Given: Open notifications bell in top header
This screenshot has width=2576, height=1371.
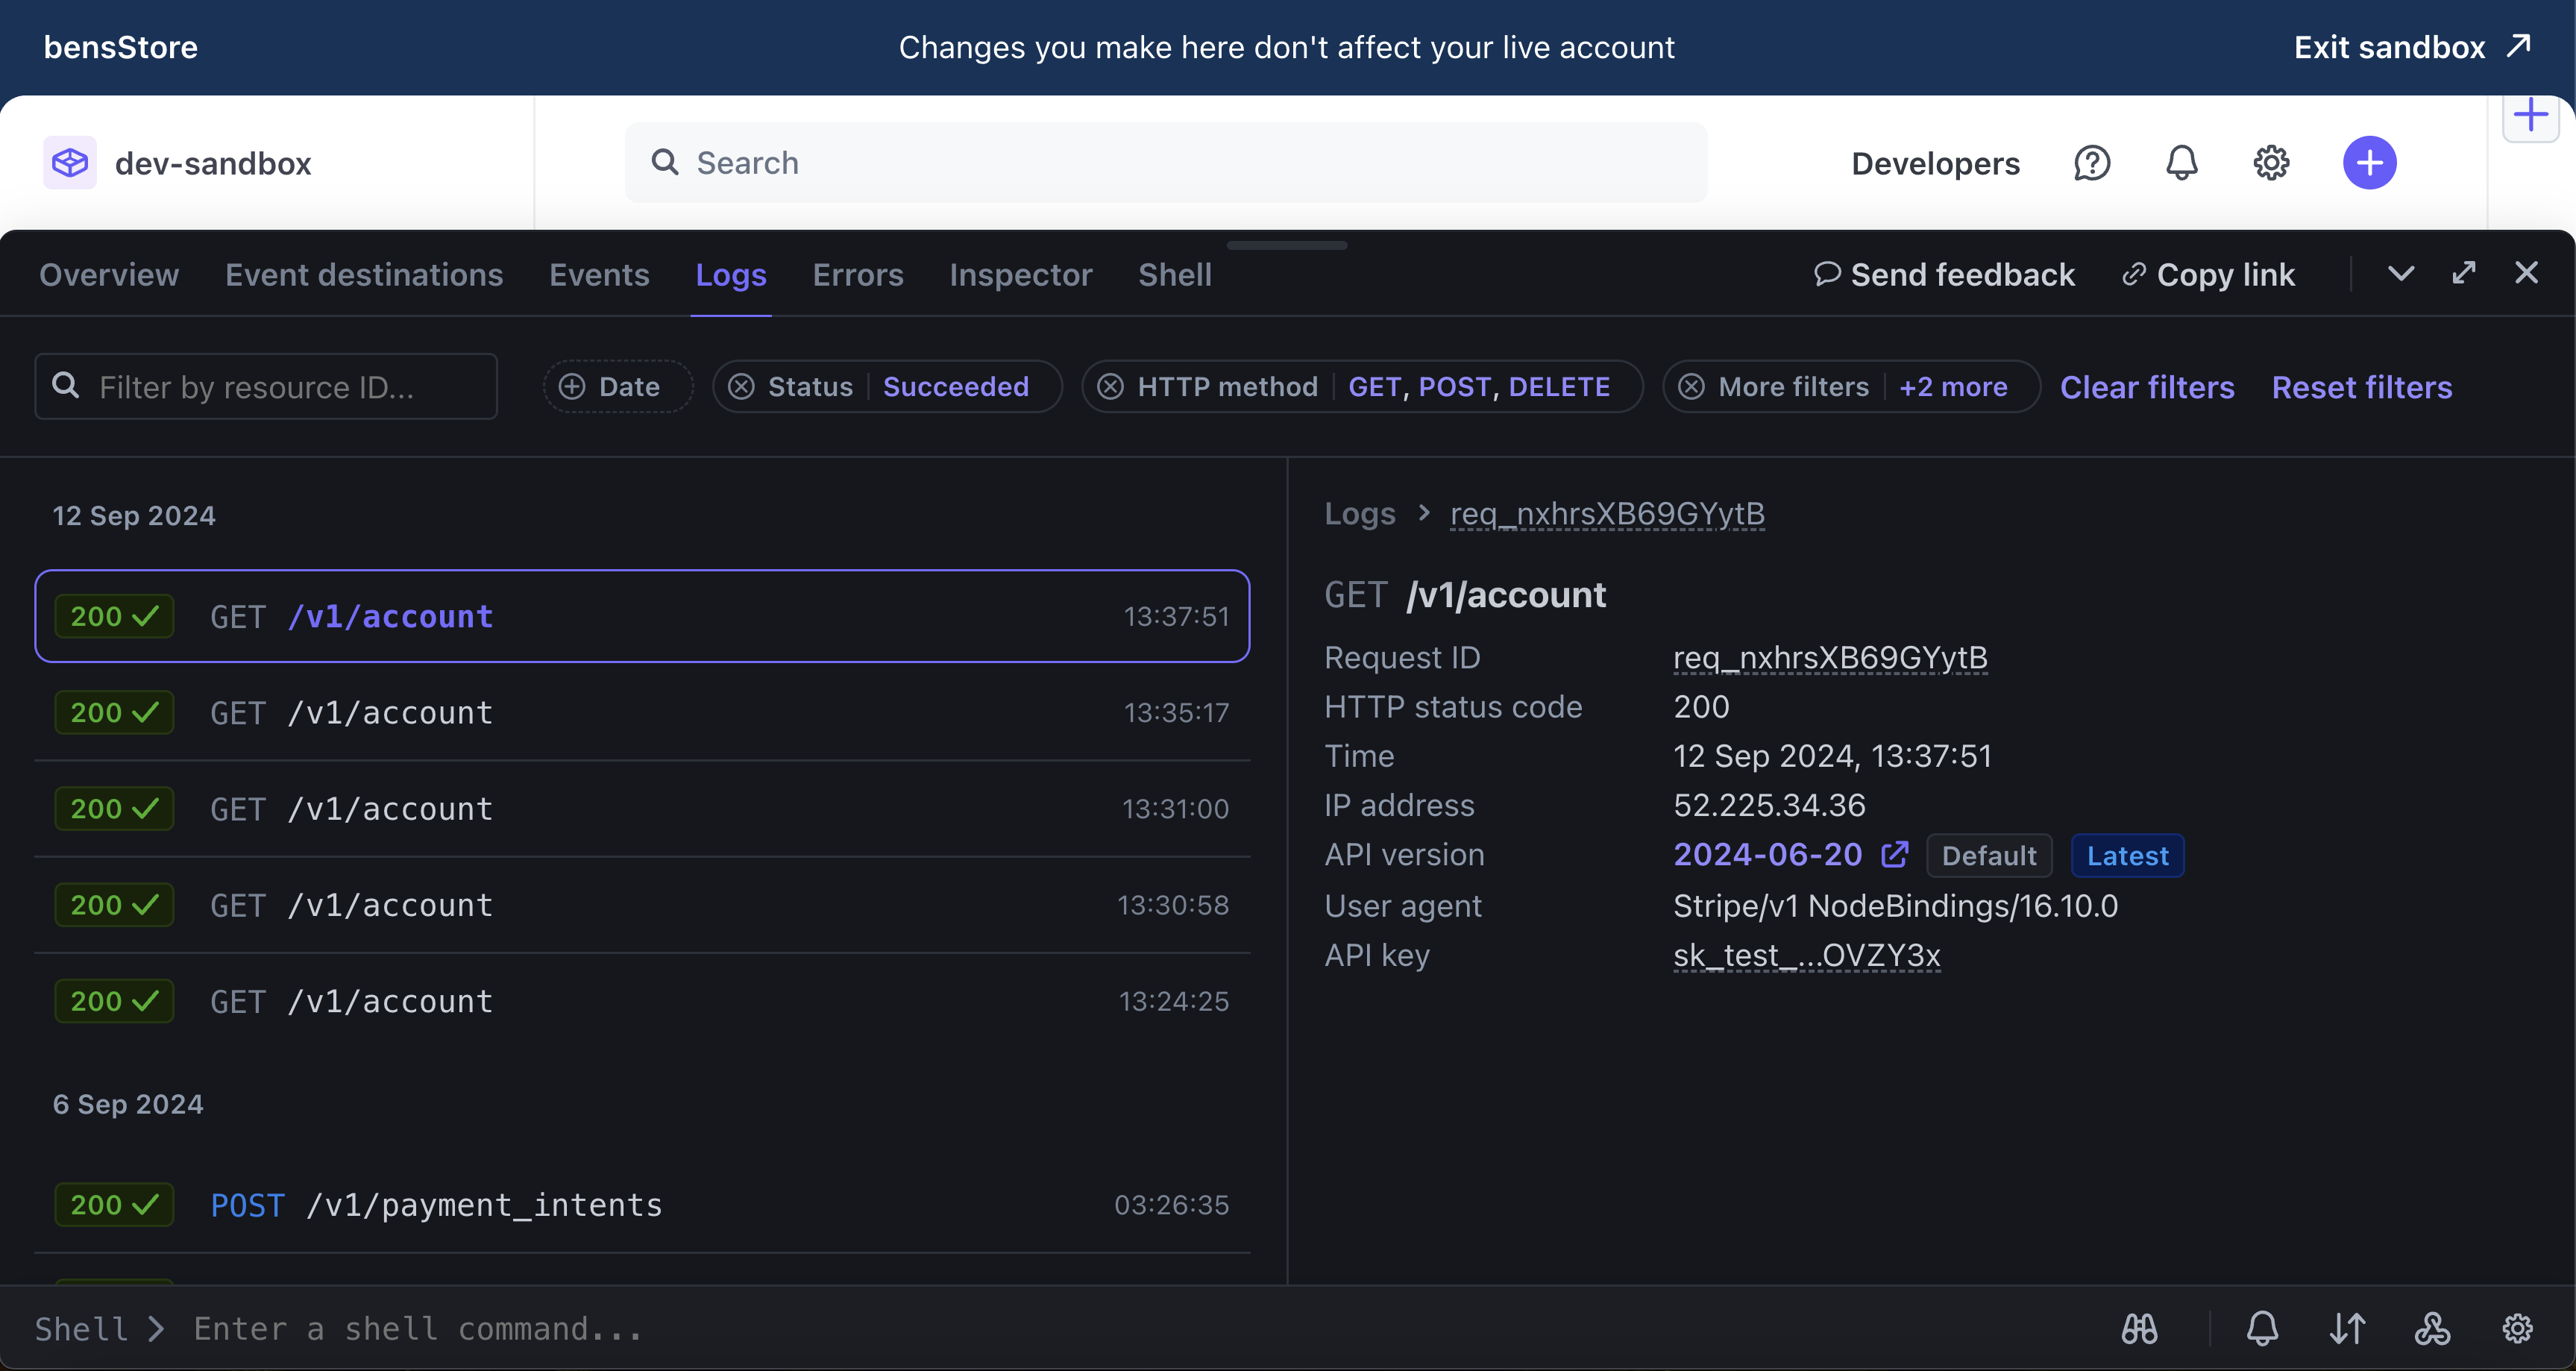Looking at the screenshot, I should click(2181, 162).
